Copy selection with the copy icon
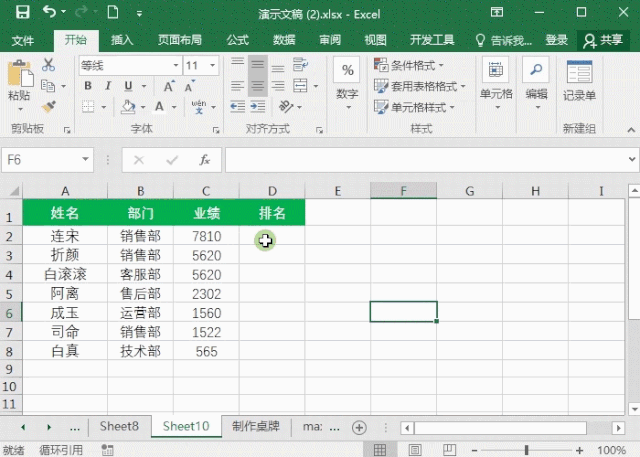 pyautogui.click(x=48, y=86)
